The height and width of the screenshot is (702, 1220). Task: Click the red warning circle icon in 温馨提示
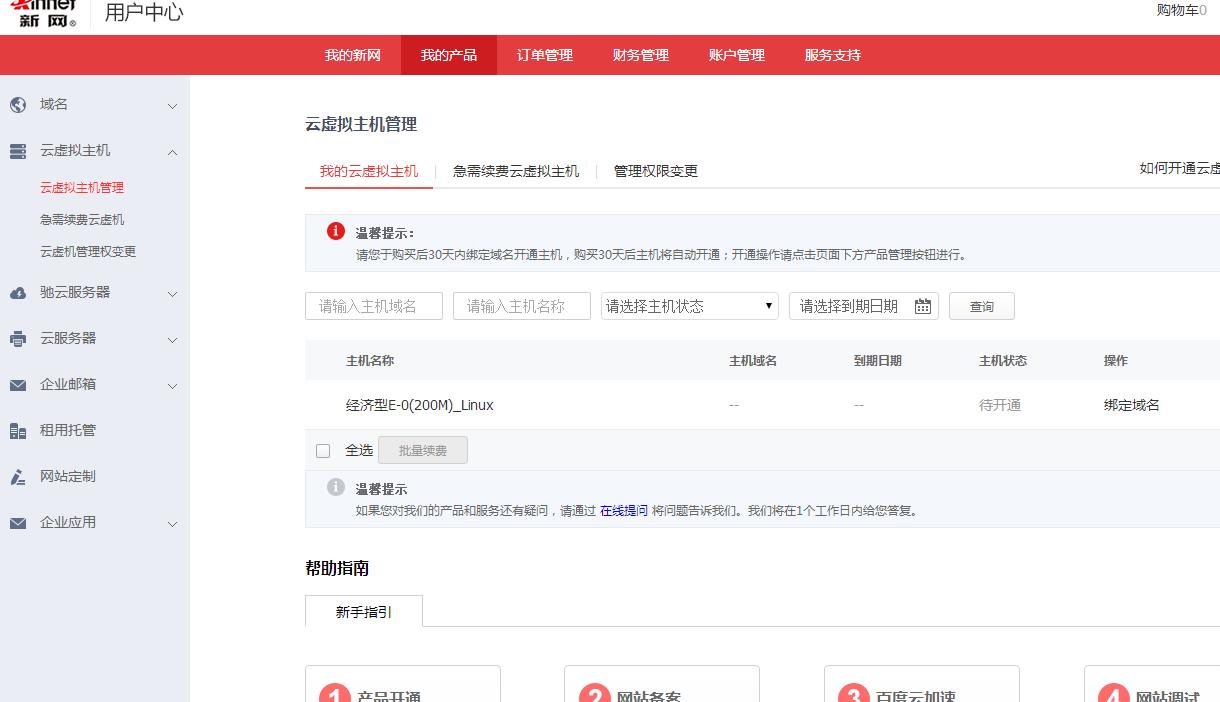point(335,231)
